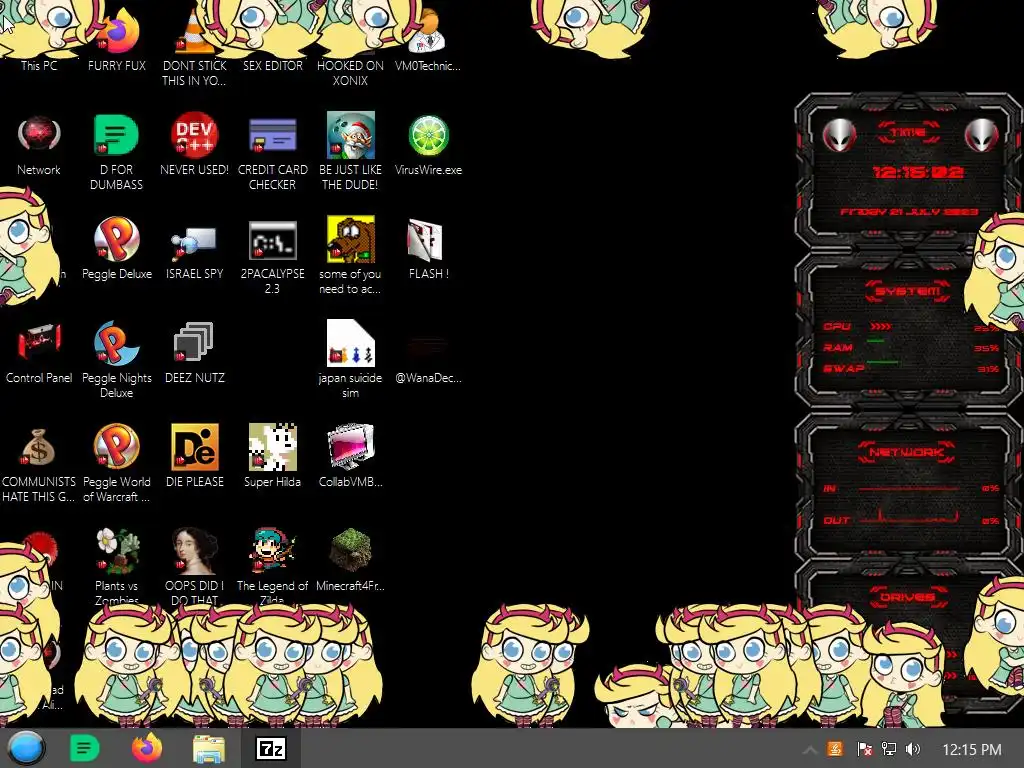The width and height of the screenshot is (1024, 768).
Task: Select the japan suicide sim file icon
Action: click(350, 359)
